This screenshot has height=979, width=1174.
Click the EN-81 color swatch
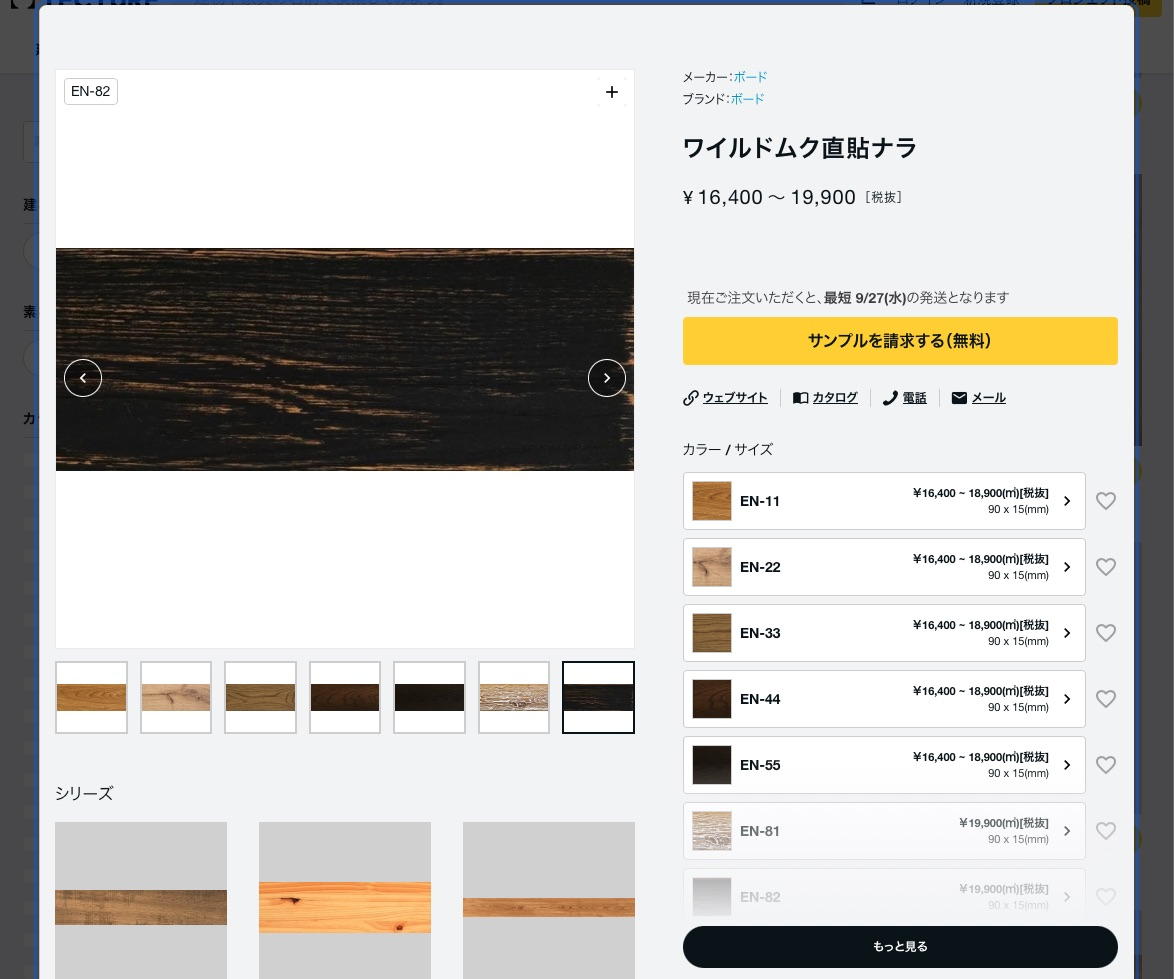click(711, 830)
